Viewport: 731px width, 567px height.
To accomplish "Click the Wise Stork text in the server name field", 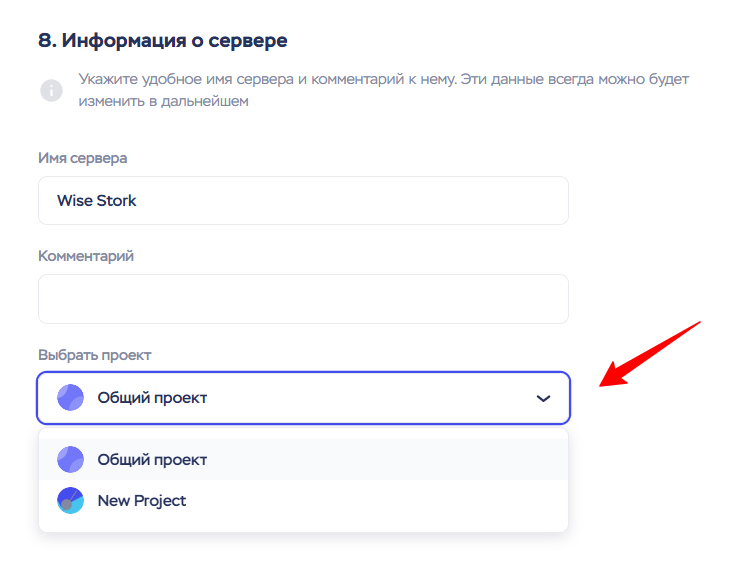I will [97, 201].
